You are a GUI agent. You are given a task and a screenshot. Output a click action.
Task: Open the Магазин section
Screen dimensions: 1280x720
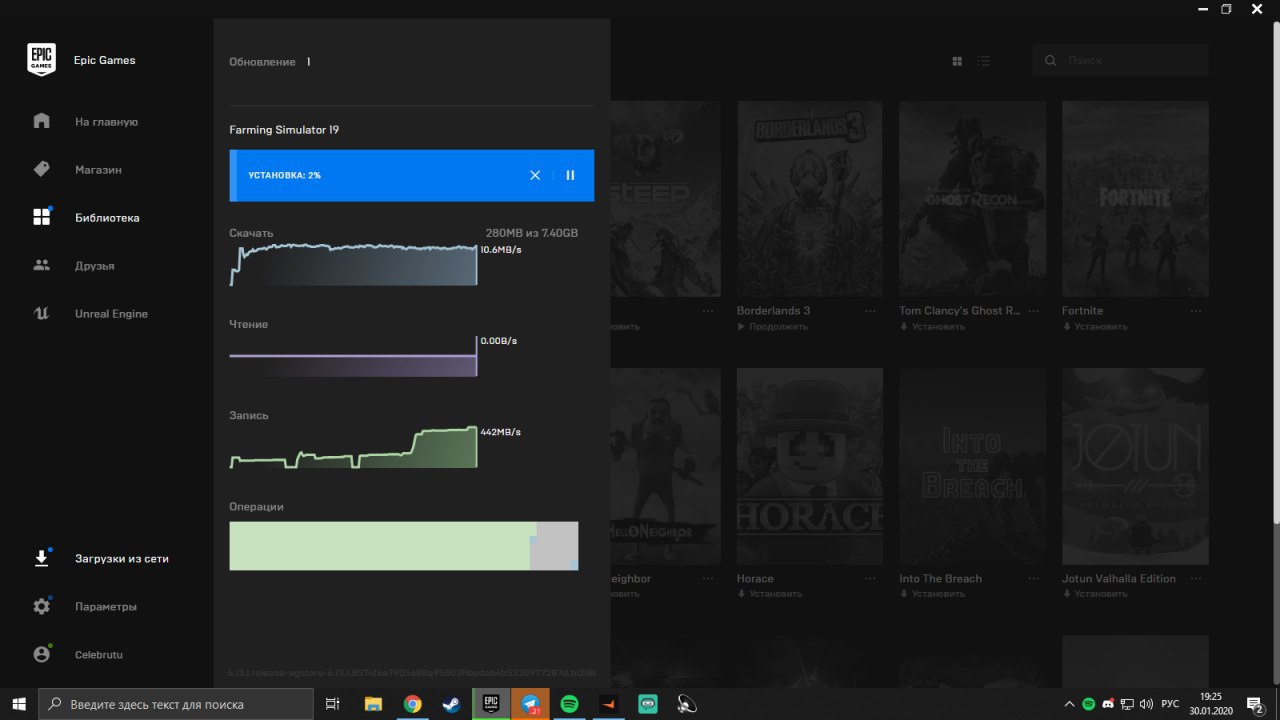(x=98, y=170)
